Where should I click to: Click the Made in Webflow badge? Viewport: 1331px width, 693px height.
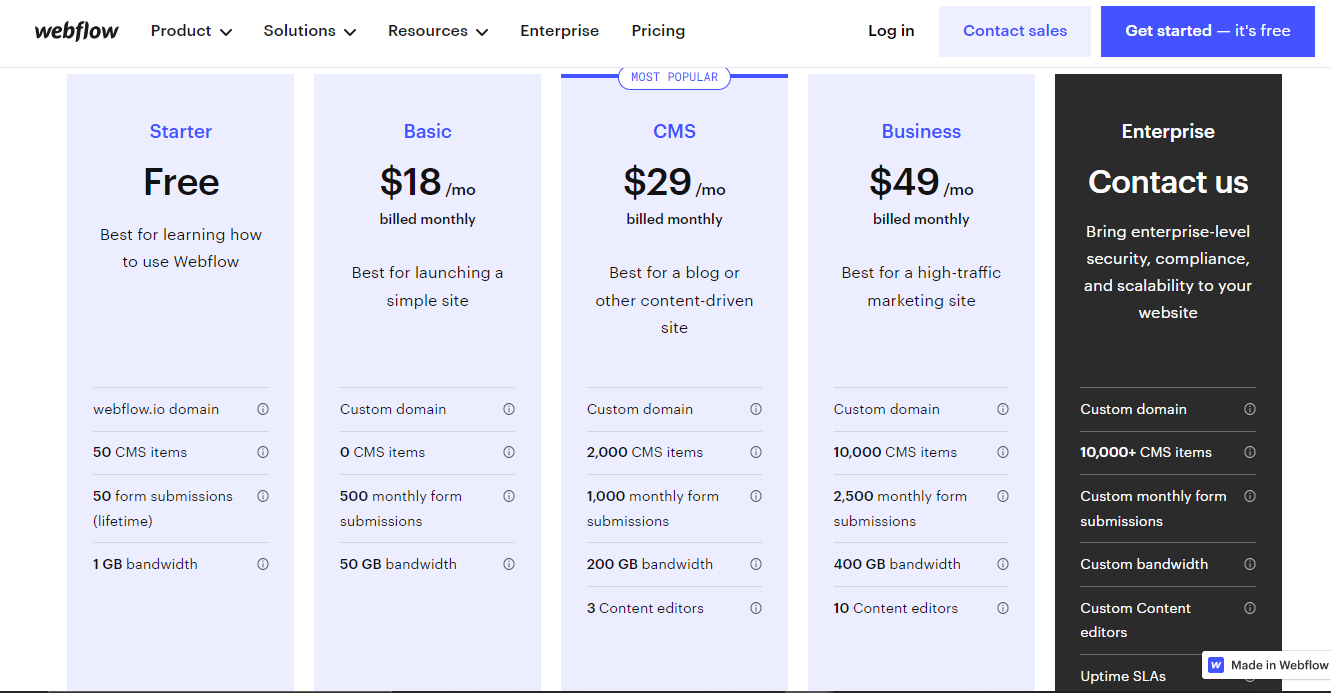click(1268, 665)
